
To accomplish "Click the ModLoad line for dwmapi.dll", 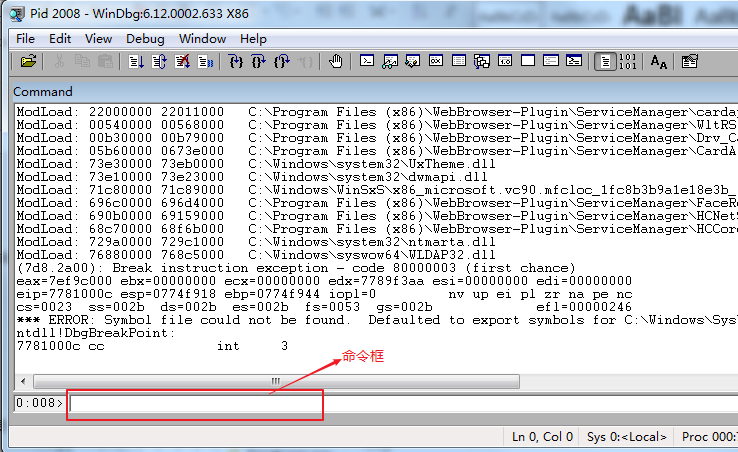I will 252,177.
